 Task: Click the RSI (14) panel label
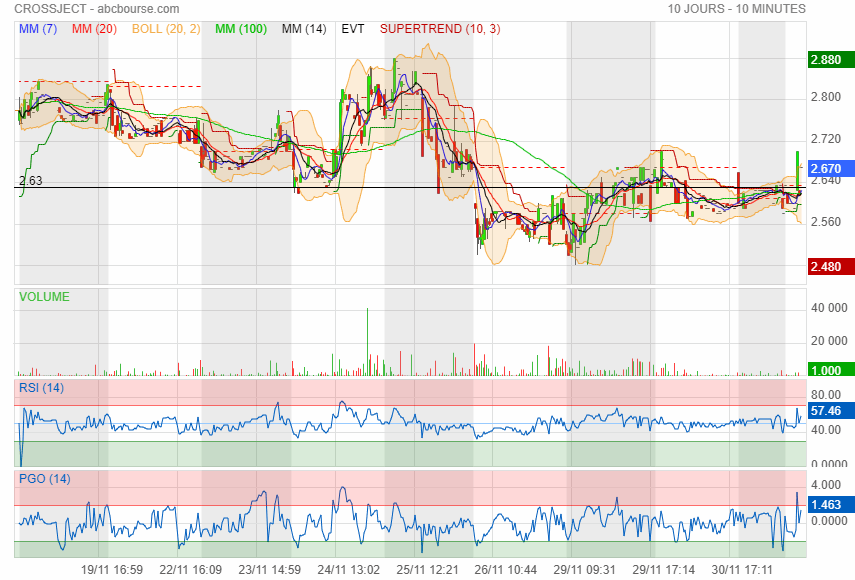point(41,388)
